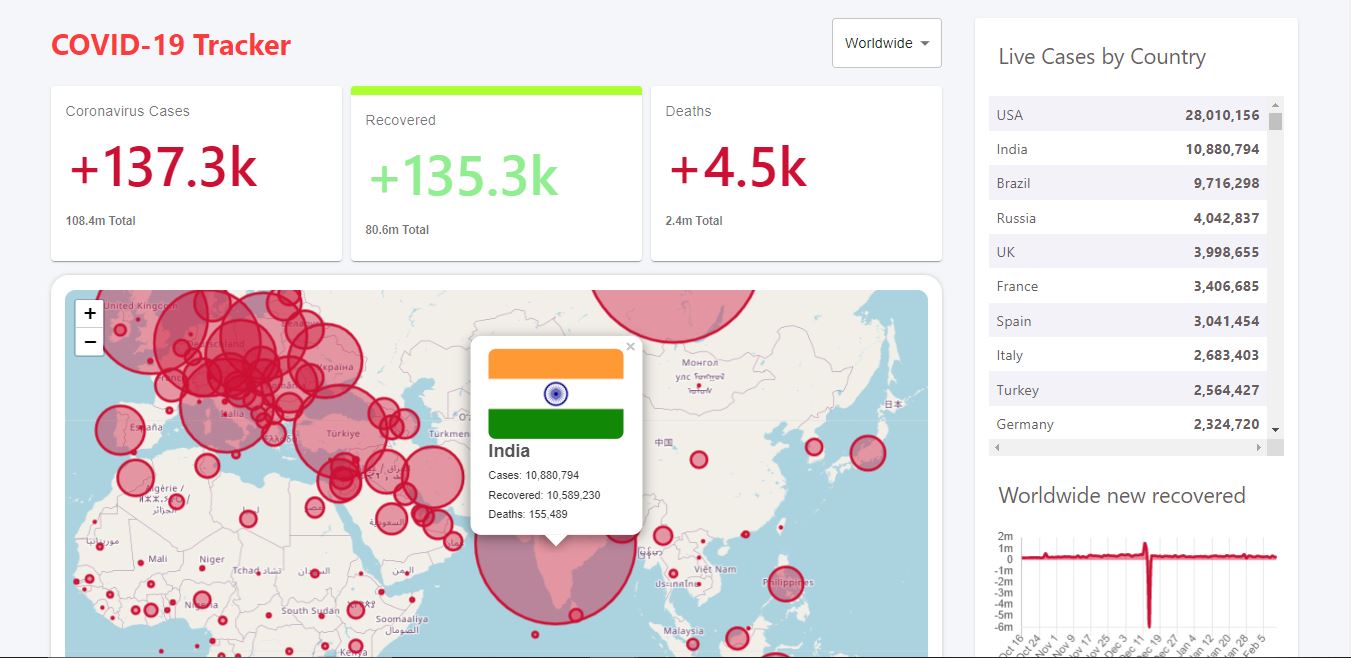Click the Worldwide new recovered heading
The image size is (1351, 658).
[x=1122, y=495]
